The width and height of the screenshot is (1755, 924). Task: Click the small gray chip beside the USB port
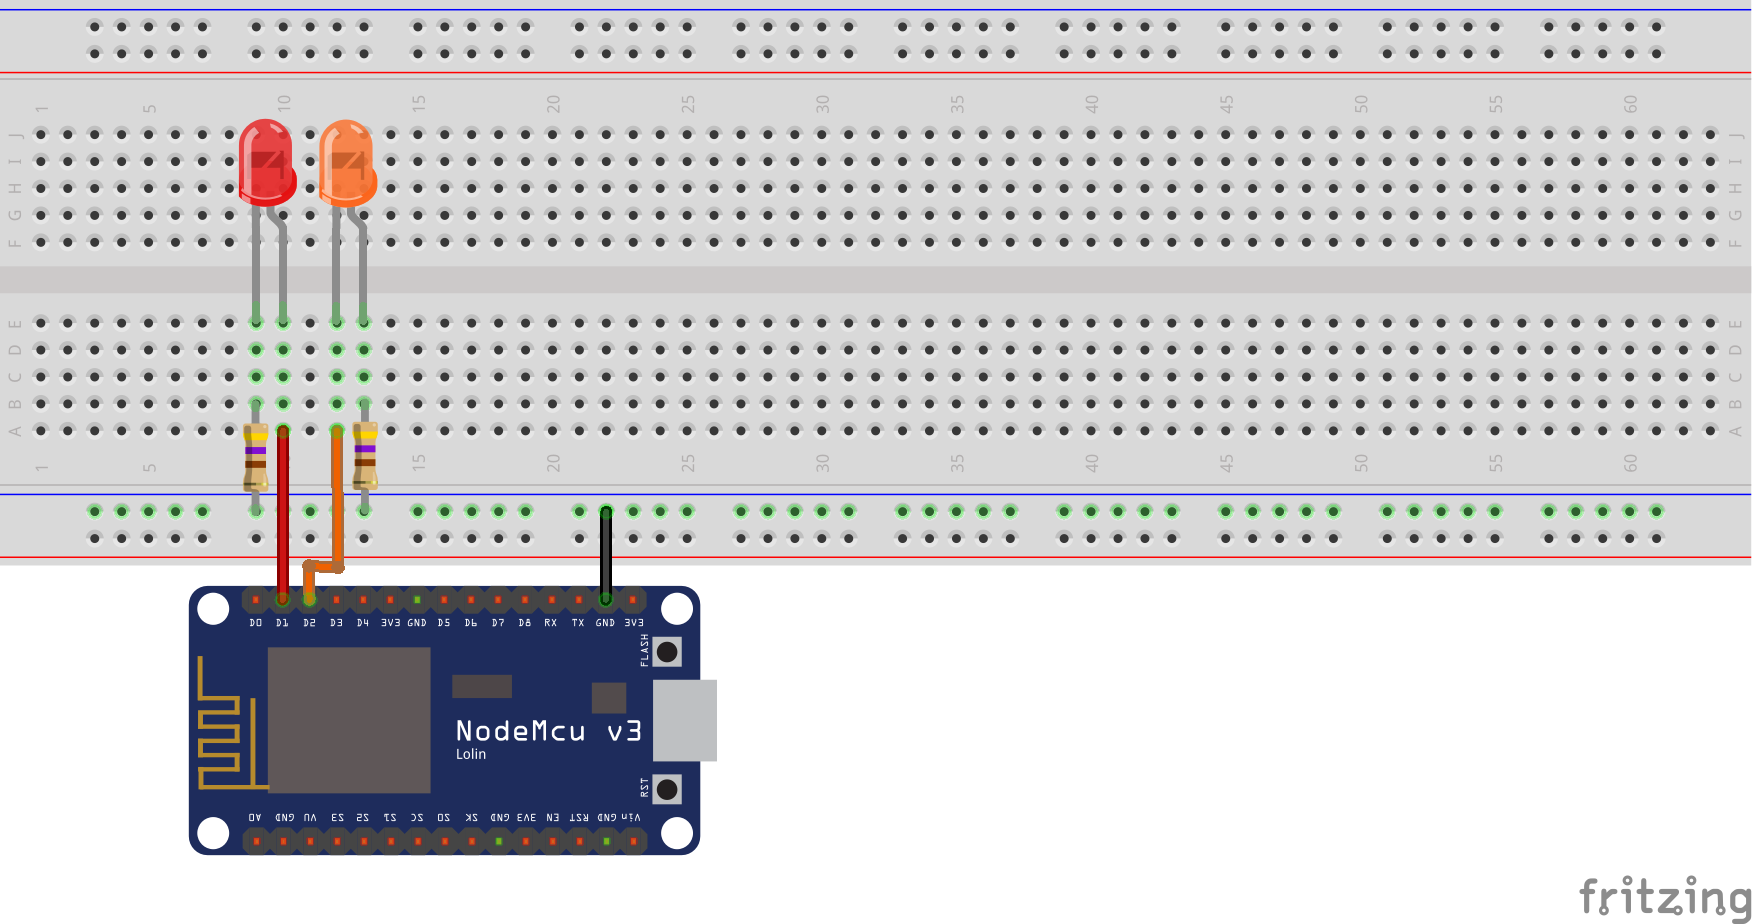click(x=609, y=698)
